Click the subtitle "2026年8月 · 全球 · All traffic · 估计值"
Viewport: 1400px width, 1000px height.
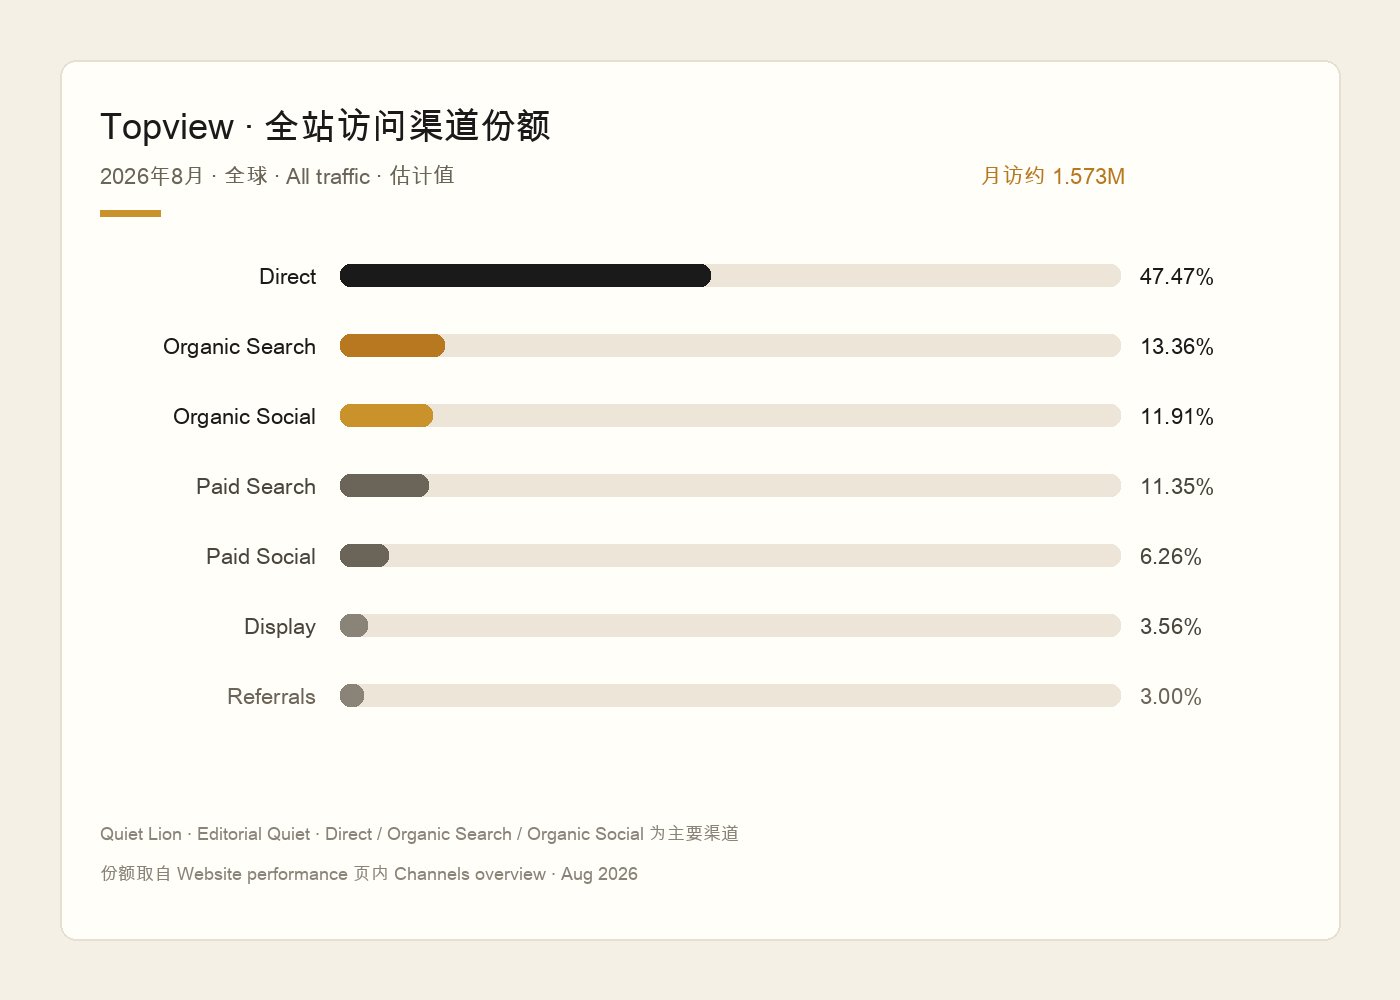[277, 176]
